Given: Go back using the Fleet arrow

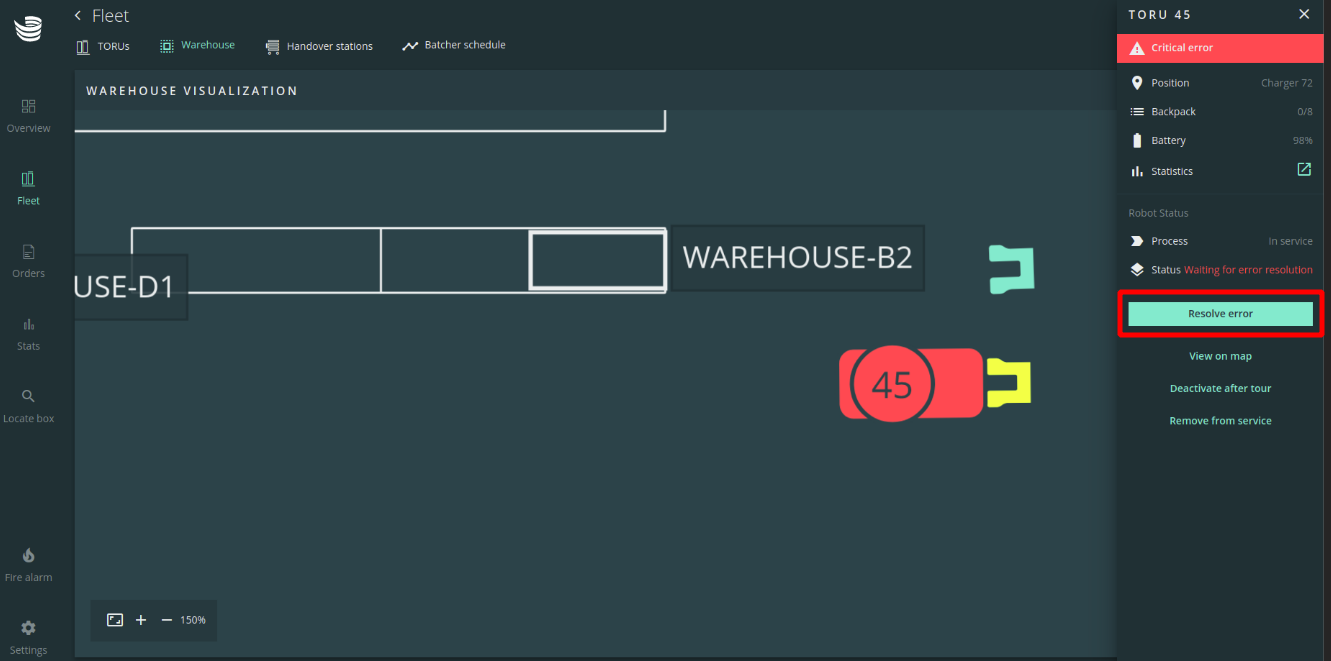Looking at the screenshot, I should click(78, 16).
